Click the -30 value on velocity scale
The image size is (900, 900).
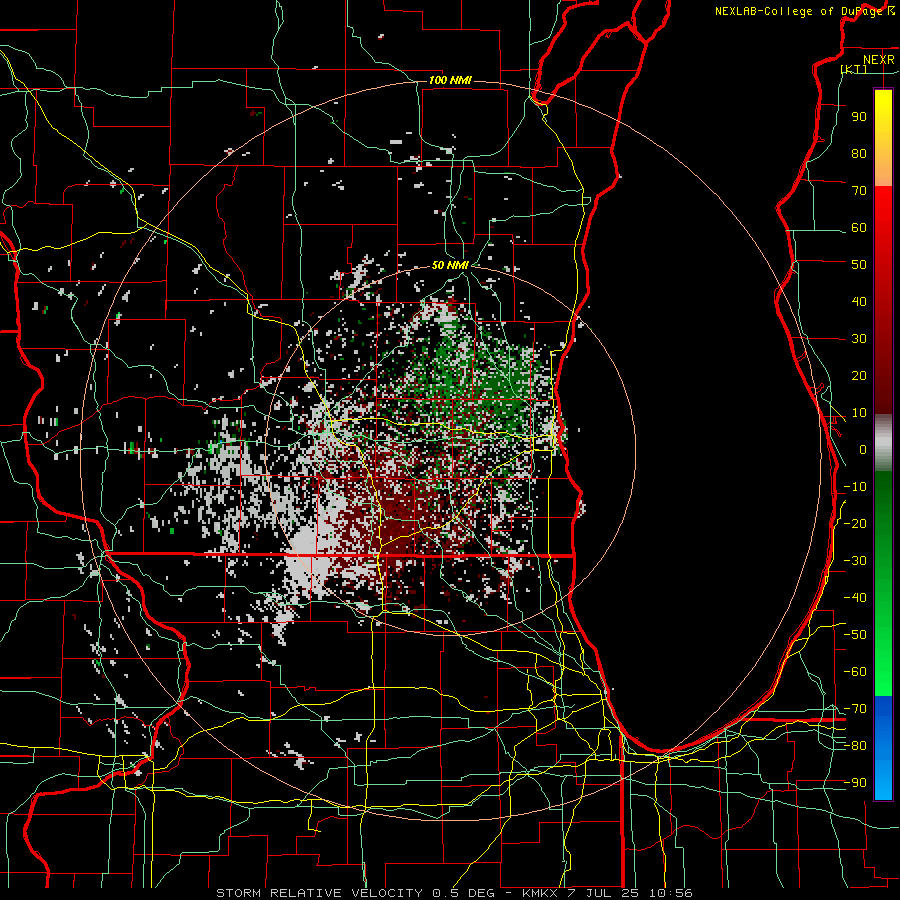[x=855, y=561]
